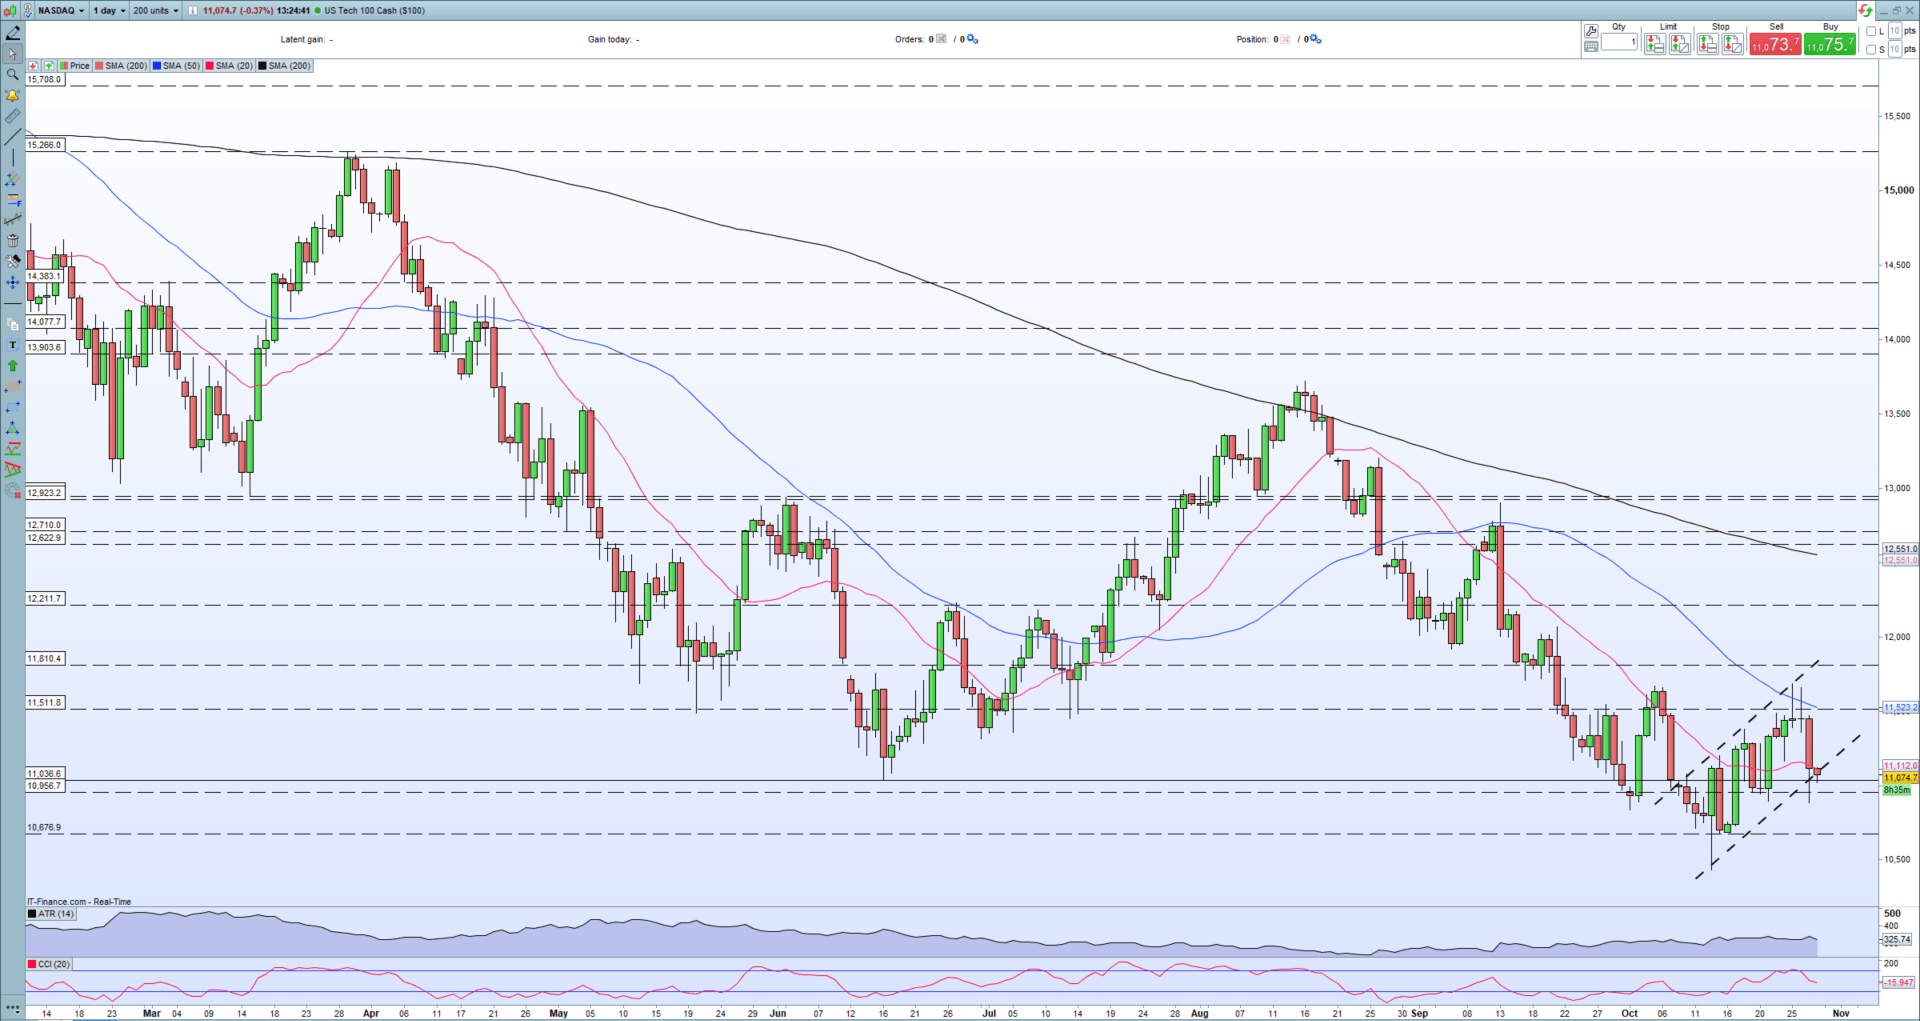
Task: Toggle the black SMA (200) legend item
Action: coord(285,66)
